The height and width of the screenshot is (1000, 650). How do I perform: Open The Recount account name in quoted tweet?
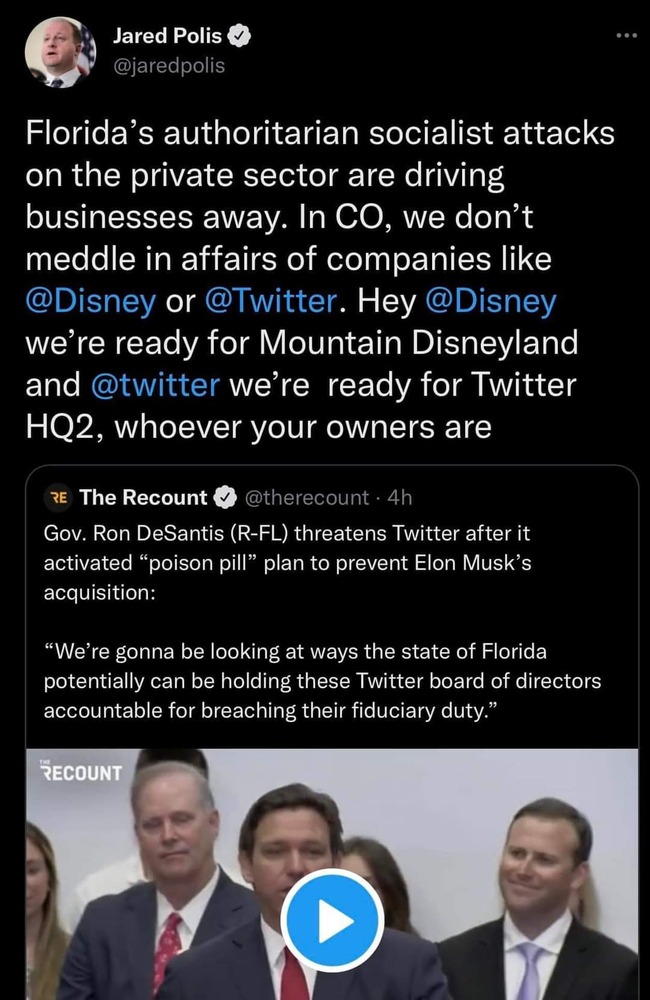[x=142, y=497]
